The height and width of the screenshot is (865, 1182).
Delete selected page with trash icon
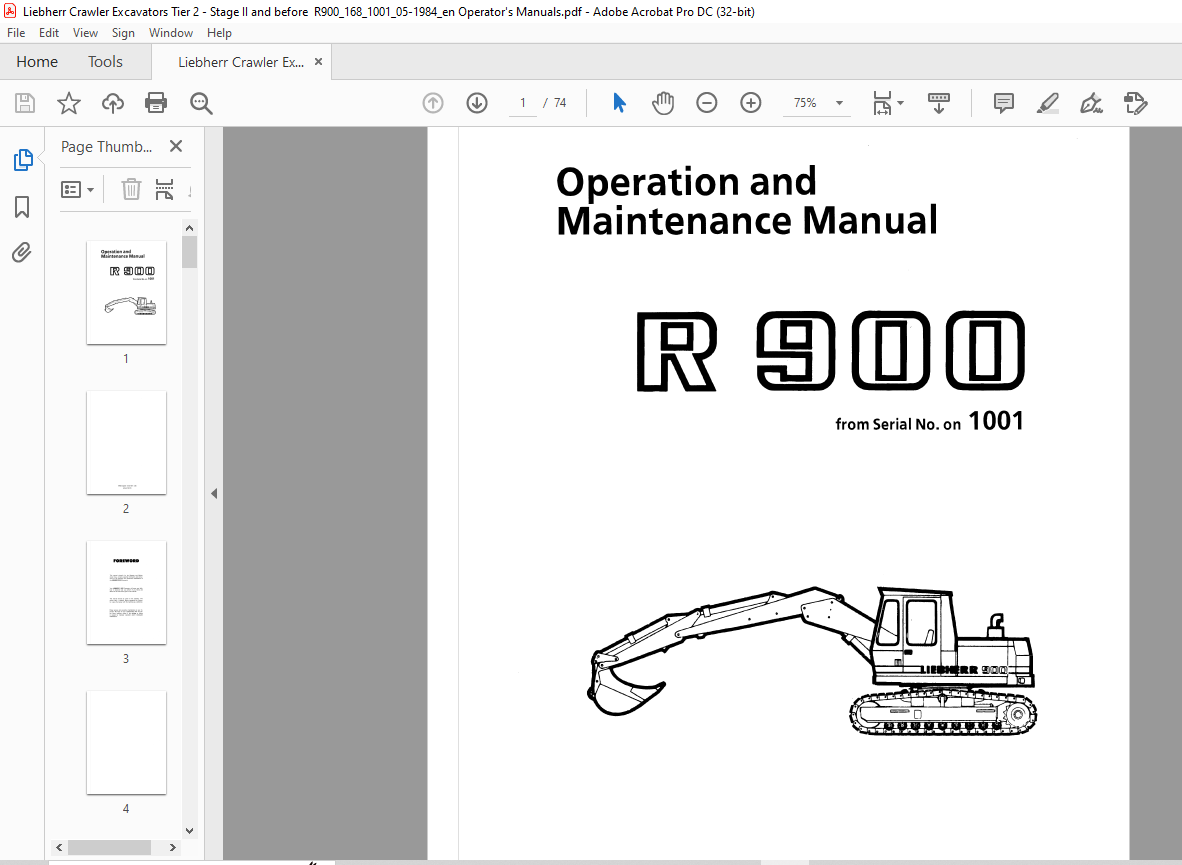click(131, 189)
